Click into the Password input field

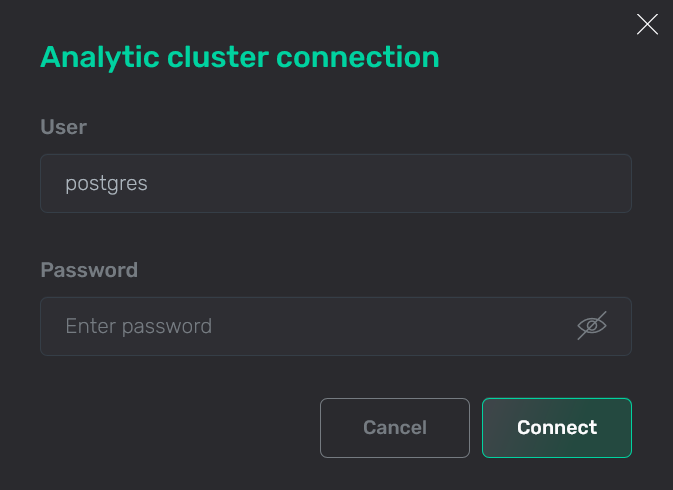310,326
